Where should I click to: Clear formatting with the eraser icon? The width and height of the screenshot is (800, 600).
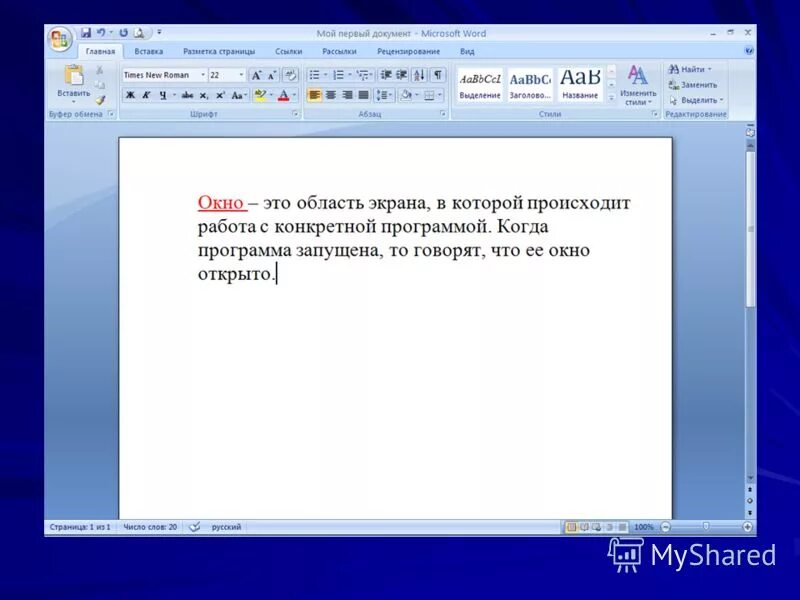point(290,76)
